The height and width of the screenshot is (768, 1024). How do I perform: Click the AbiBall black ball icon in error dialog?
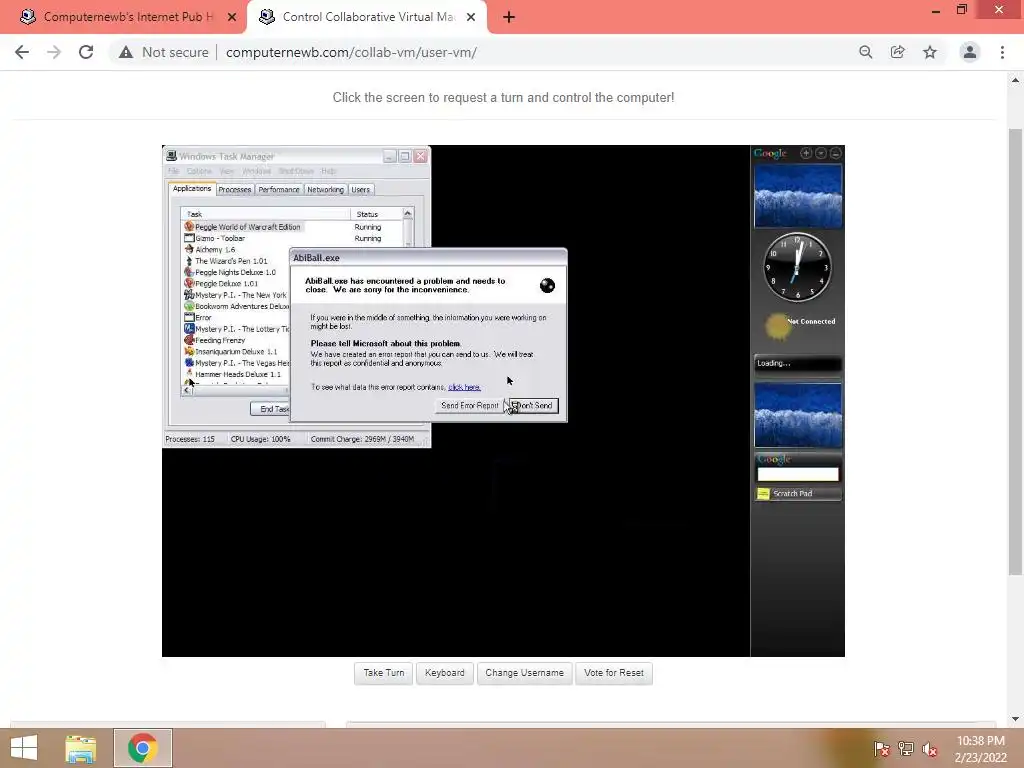[547, 285]
